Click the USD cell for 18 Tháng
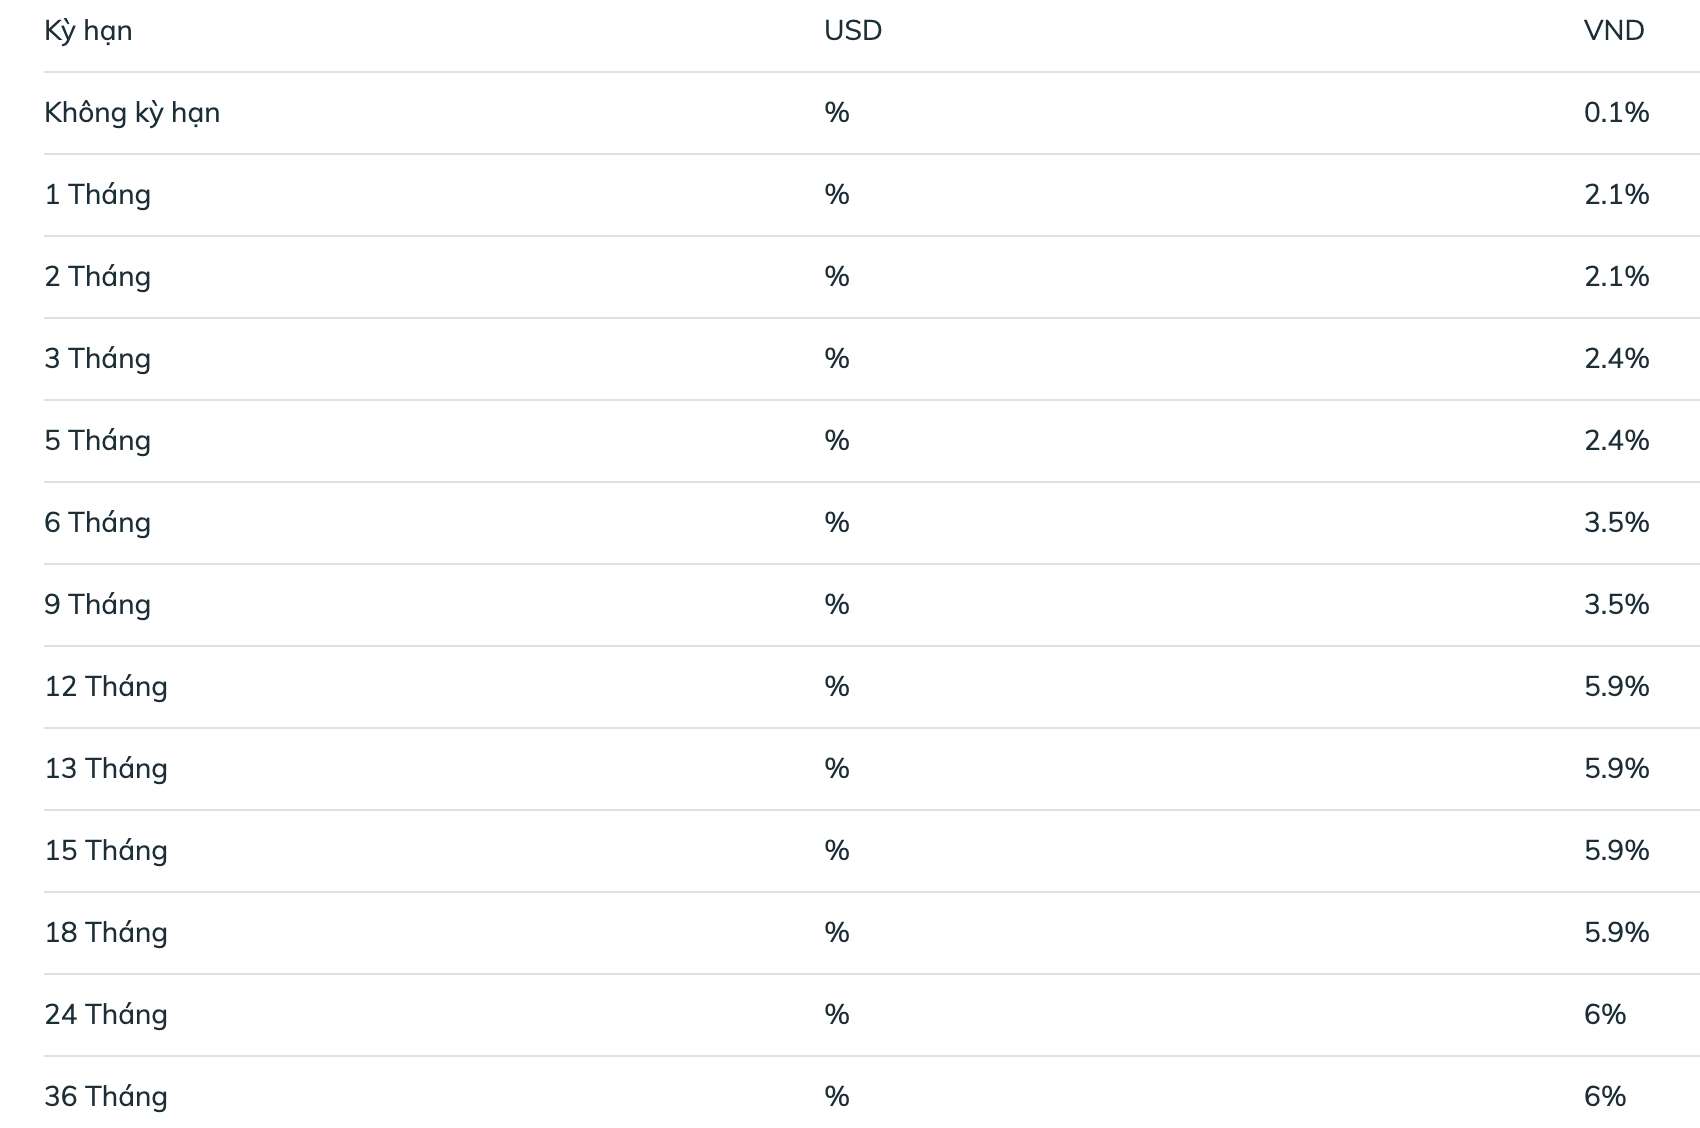1700x1128 pixels. pos(837,933)
